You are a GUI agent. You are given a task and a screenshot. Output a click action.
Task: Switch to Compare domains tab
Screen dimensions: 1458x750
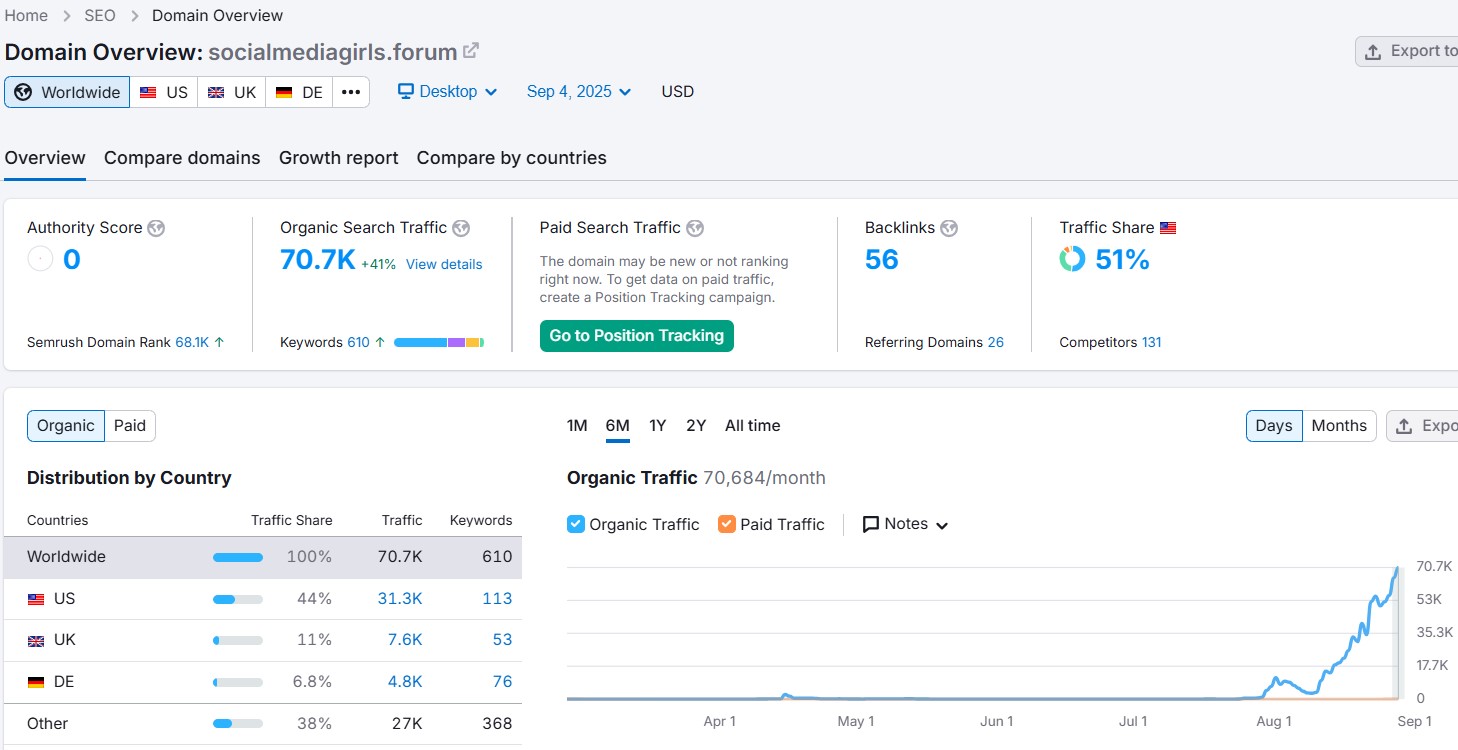[x=182, y=158]
